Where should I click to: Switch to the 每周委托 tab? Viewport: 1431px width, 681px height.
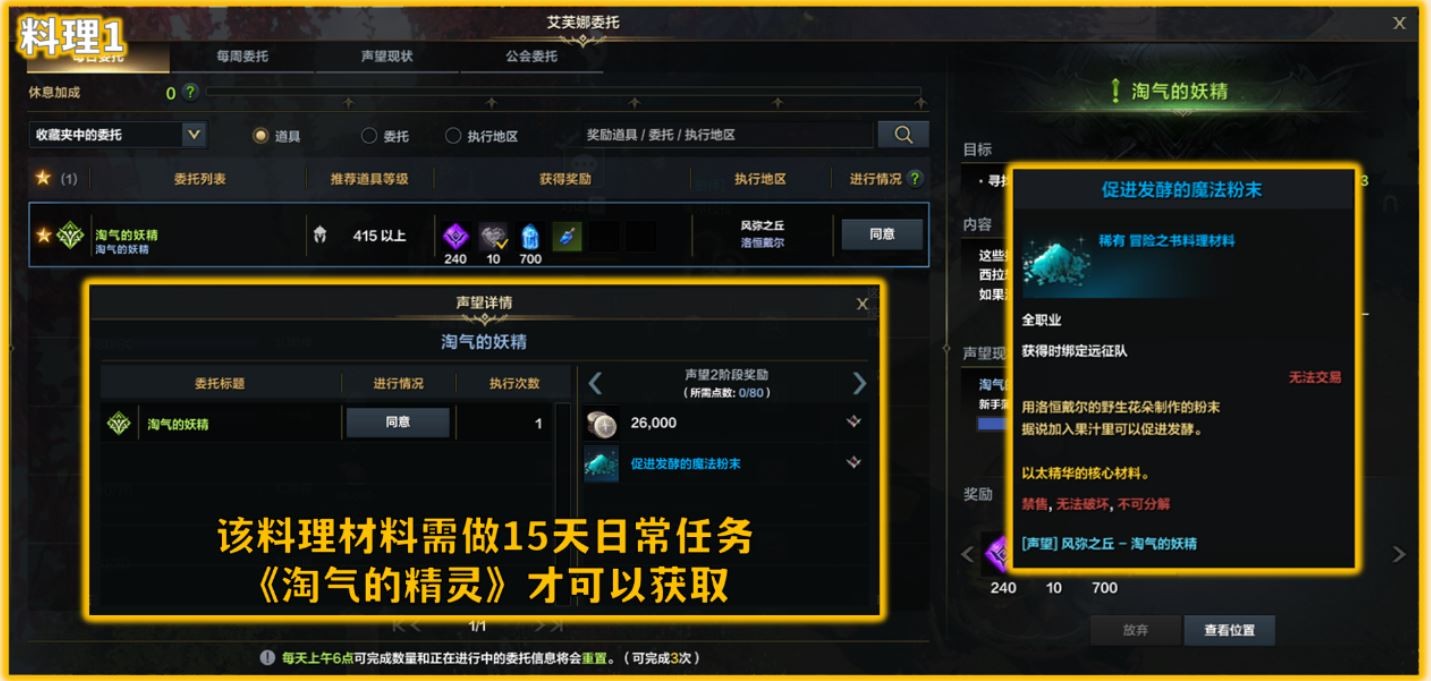point(242,56)
